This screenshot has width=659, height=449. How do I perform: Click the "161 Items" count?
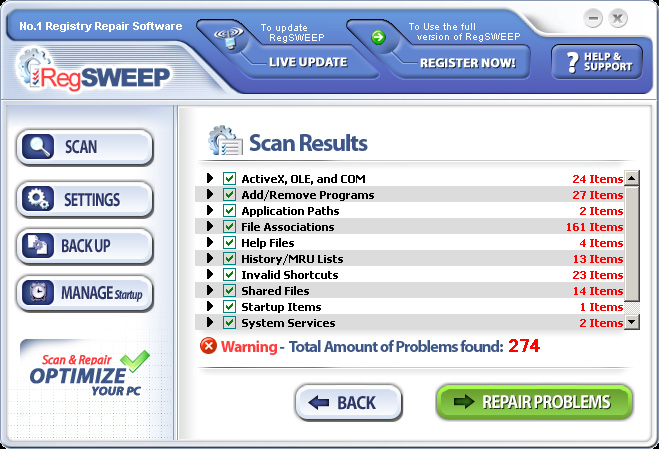point(594,227)
